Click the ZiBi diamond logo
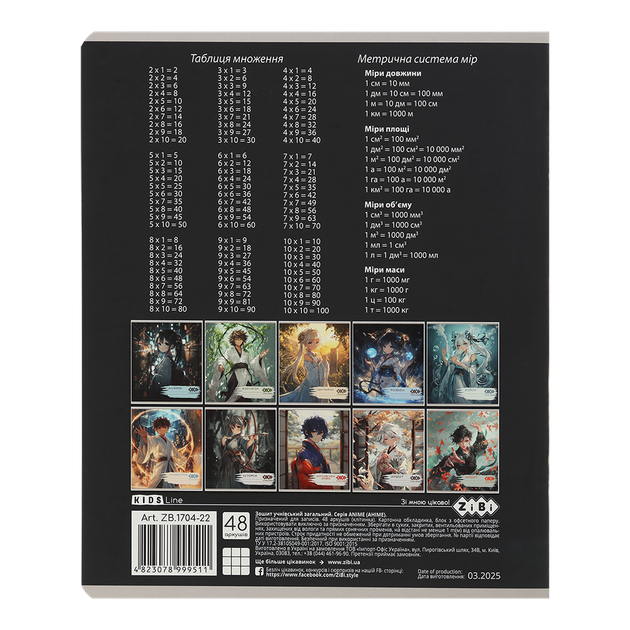 tap(476, 507)
